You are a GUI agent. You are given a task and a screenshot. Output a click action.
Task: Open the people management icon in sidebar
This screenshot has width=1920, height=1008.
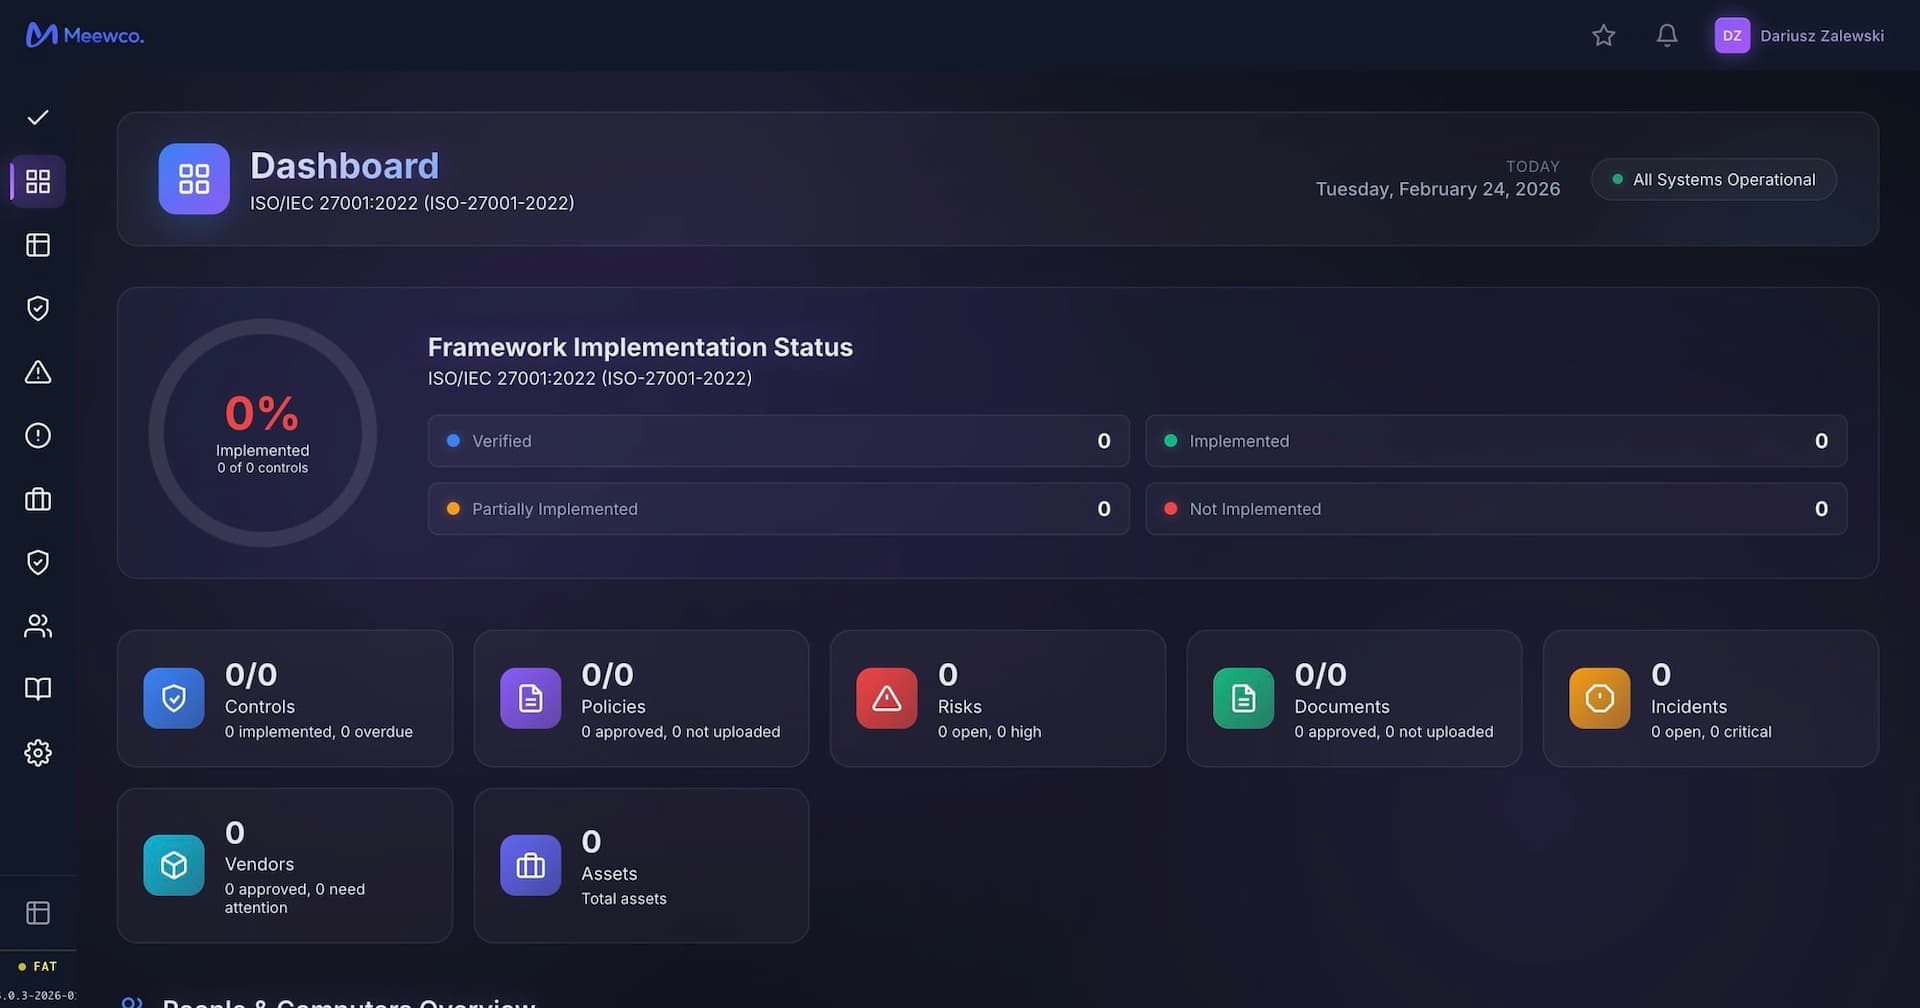click(x=38, y=625)
